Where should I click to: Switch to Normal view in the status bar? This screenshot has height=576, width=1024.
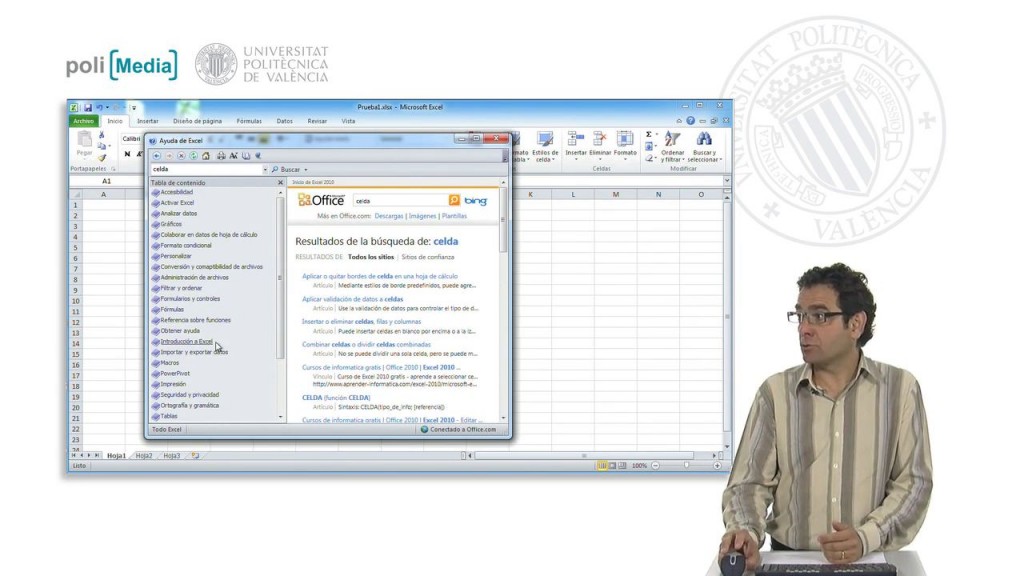point(601,466)
